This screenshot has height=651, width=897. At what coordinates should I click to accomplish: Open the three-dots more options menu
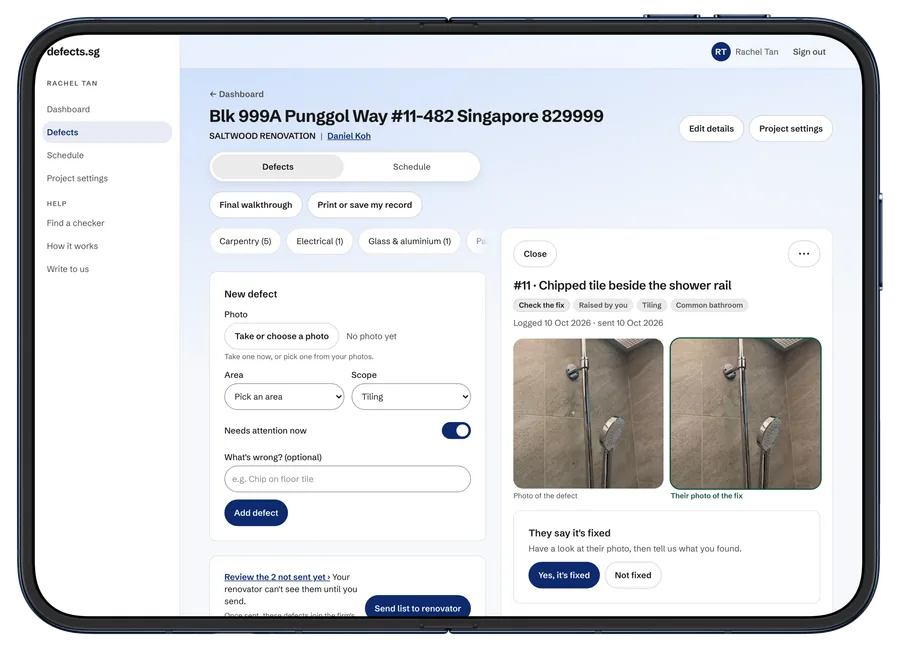tap(804, 254)
